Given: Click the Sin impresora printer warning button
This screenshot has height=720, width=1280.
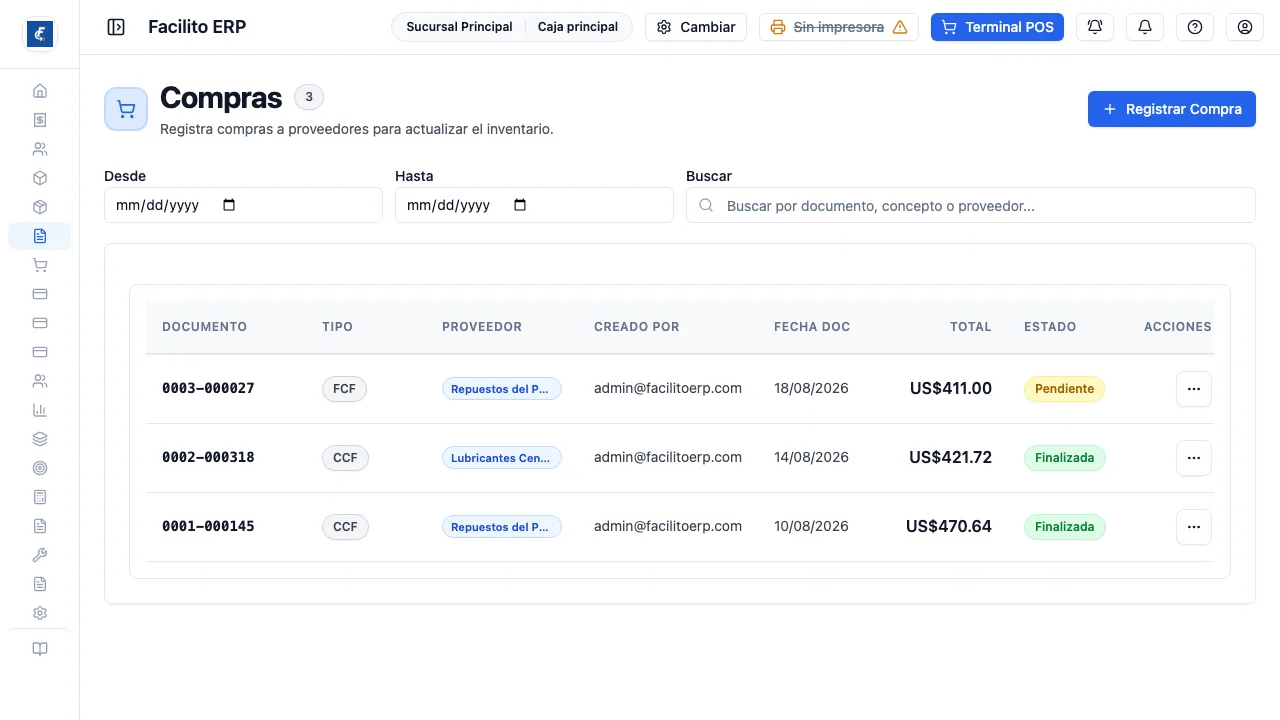Looking at the screenshot, I should 839,27.
